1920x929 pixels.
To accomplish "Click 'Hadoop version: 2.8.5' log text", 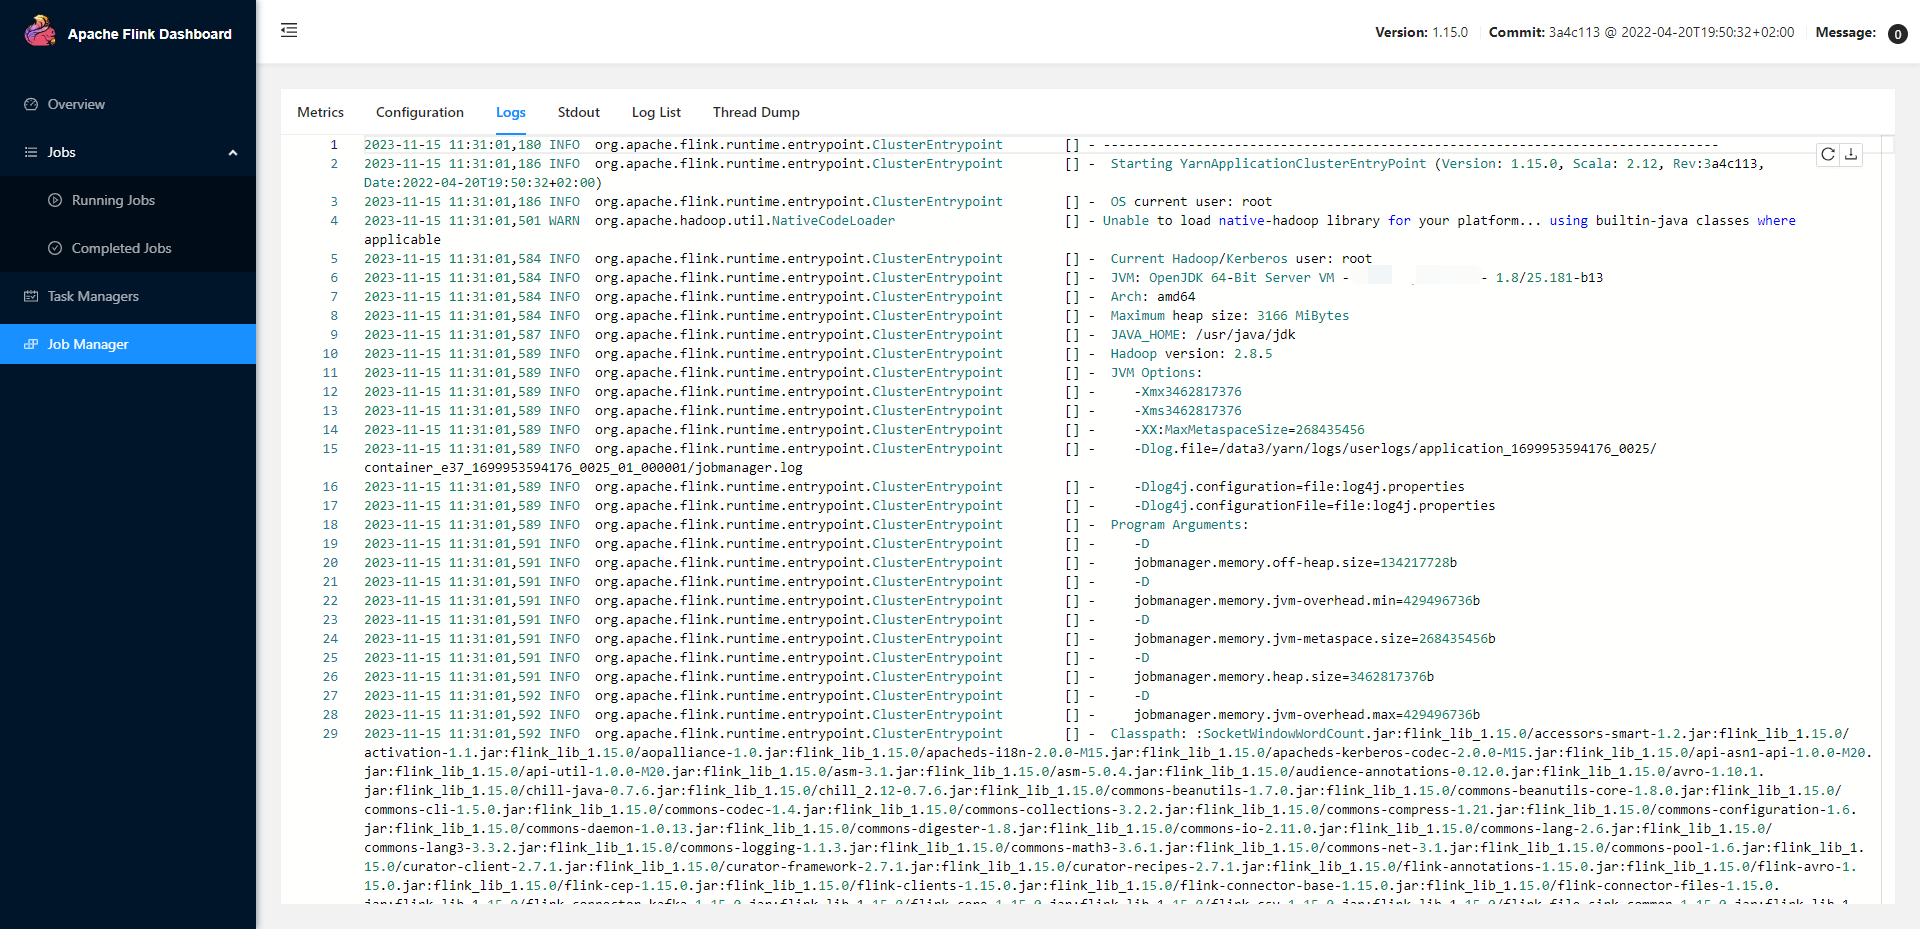I will [x=1191, y=354].
